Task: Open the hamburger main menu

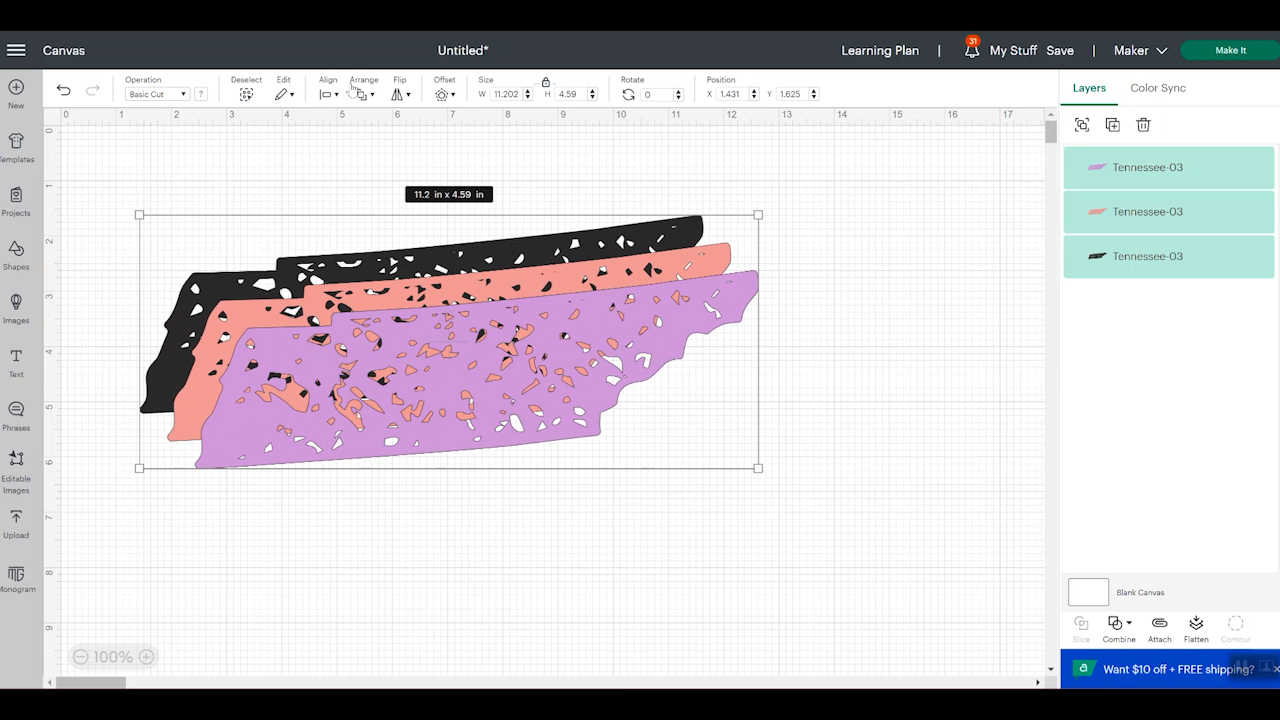Action: pyautogui.click(x=16, y=50)
